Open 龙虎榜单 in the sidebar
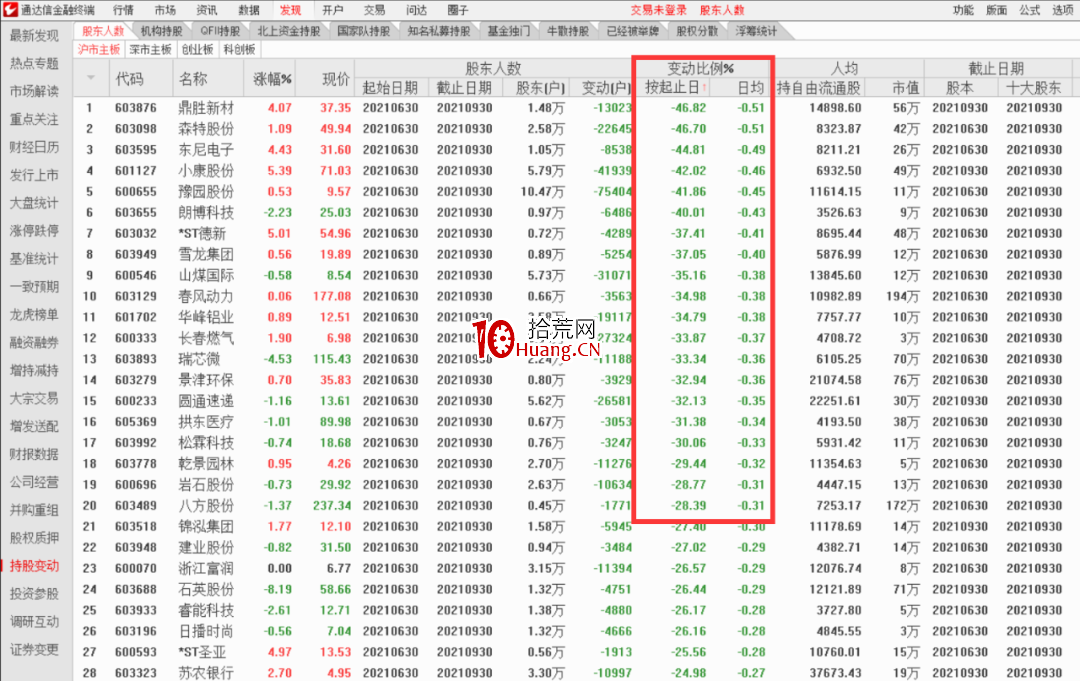The width and height of the screenshot is (1080, 681). point(34,315)
